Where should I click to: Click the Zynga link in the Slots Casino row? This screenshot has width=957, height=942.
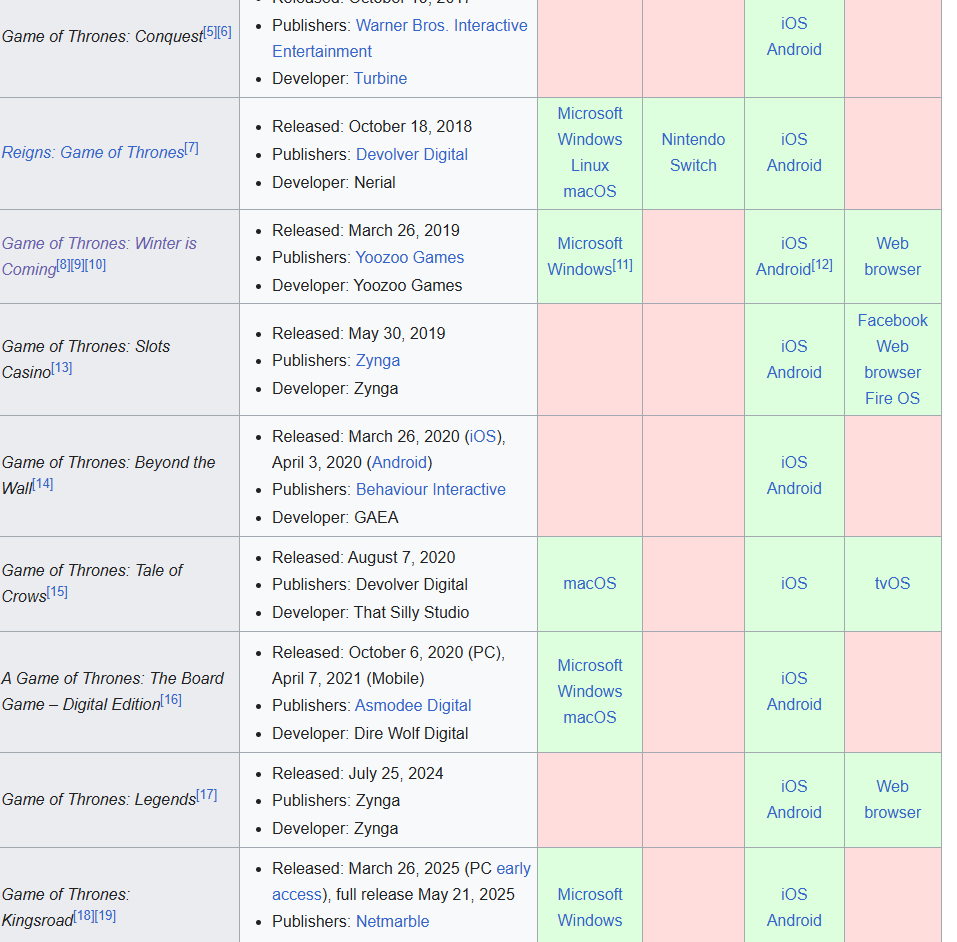pyautogui.click(x=378, y=361)
